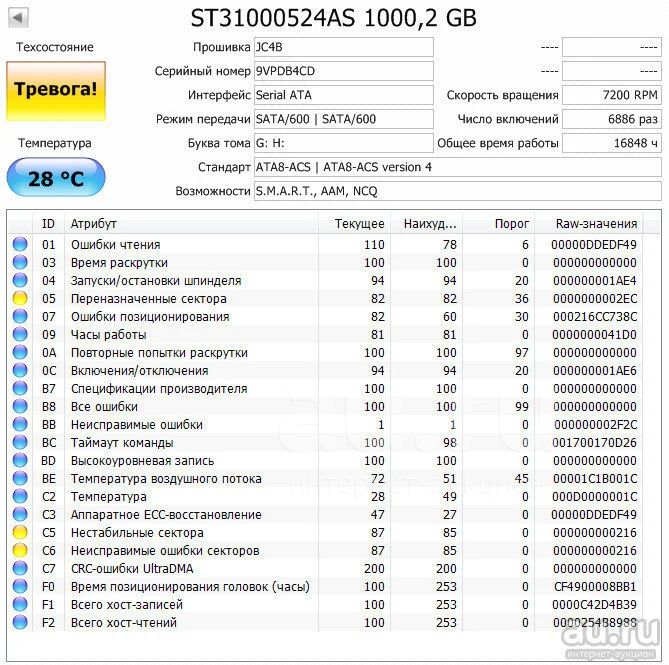
Task: Click status icon for Часы работы
Action: pos(20,334)
